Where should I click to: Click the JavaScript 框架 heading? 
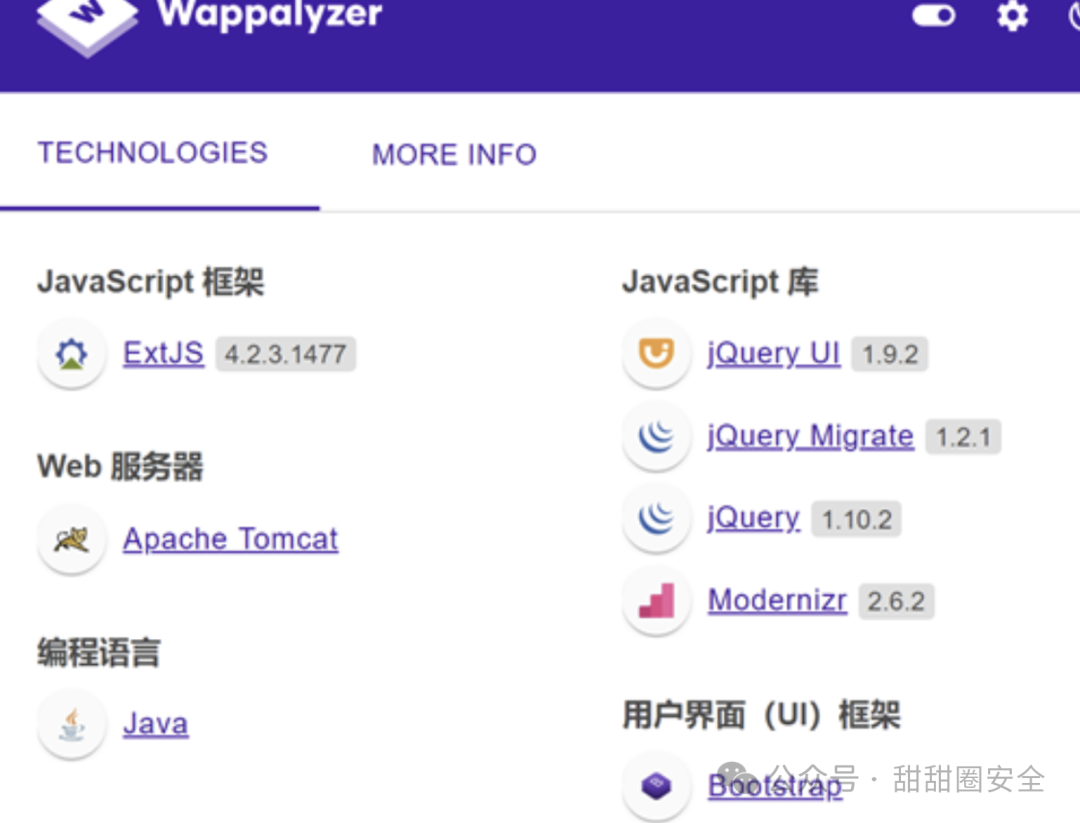tap(151, 282)
